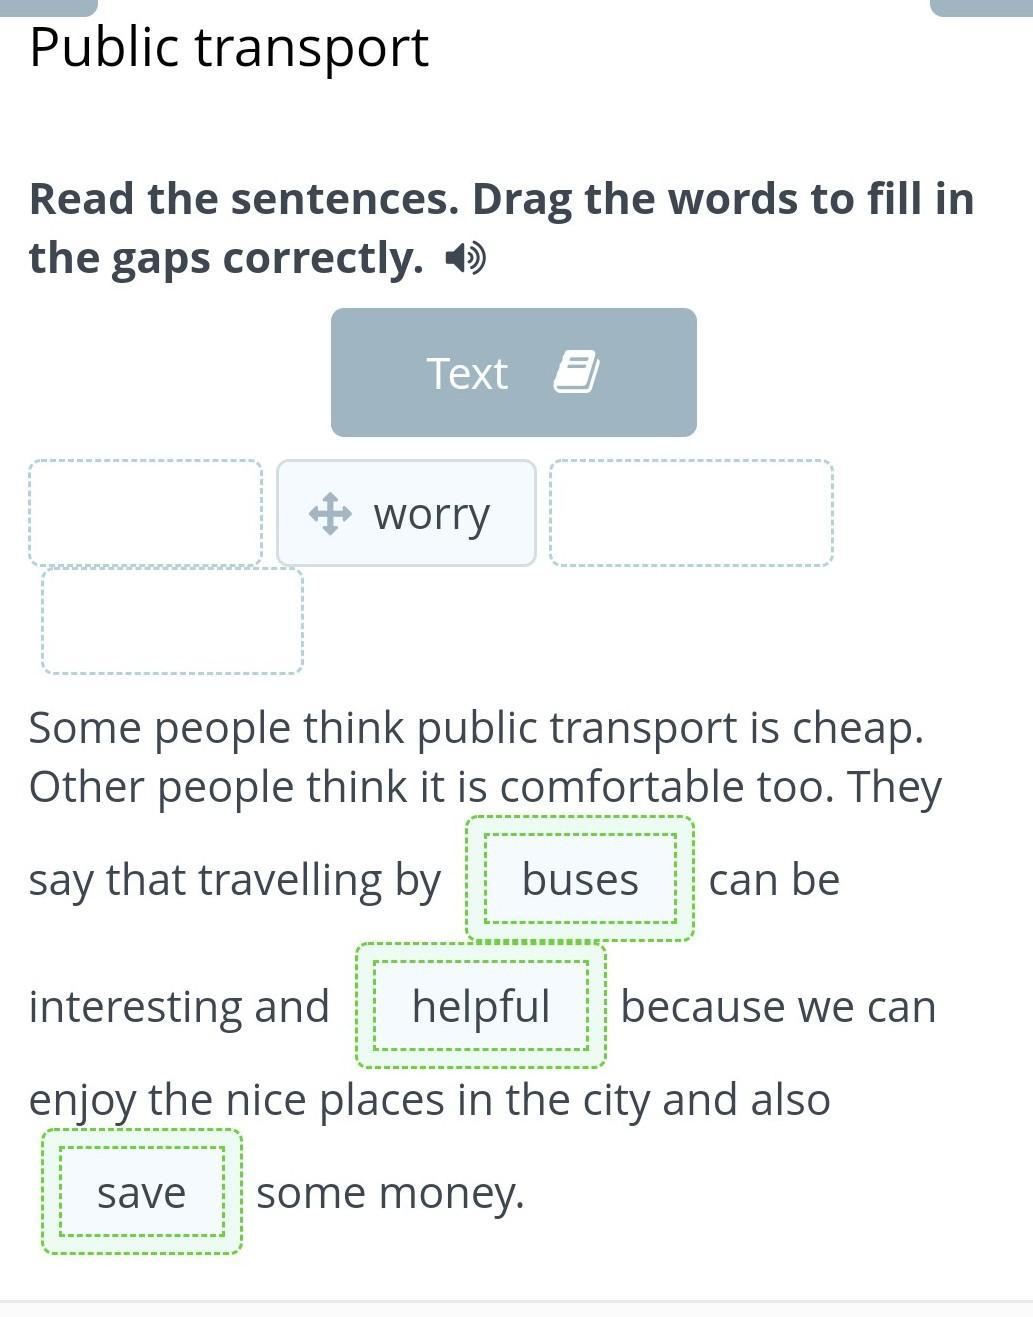The image size is (1033, 1317).
Task: Click the words "some money." after the save gap
Action: click(x=390, y=1193)
